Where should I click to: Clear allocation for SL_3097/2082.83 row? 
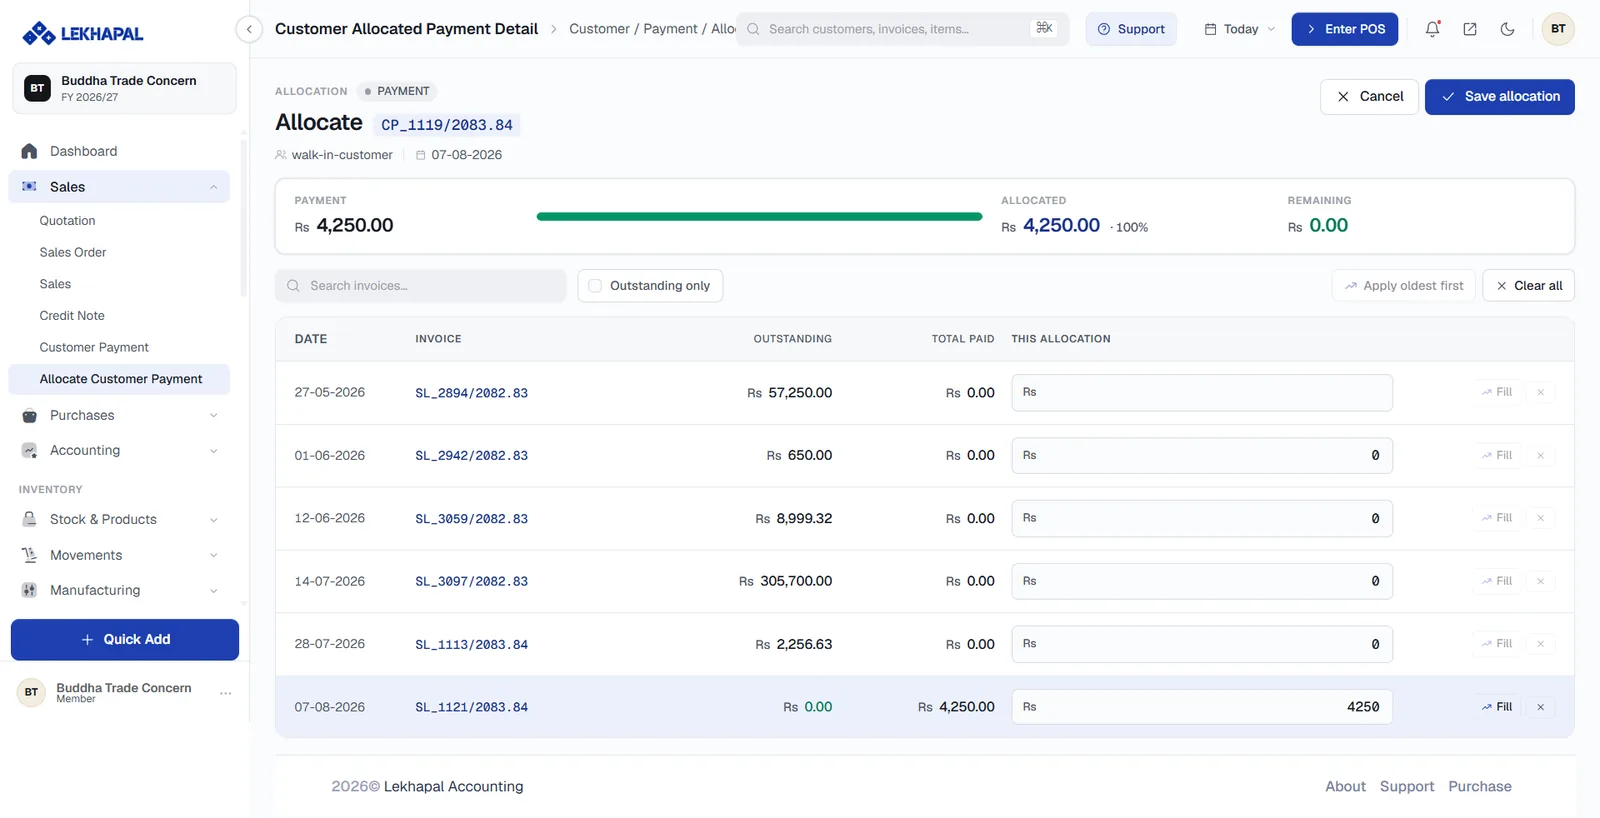pyautogui.click(x=1540, y=581)
